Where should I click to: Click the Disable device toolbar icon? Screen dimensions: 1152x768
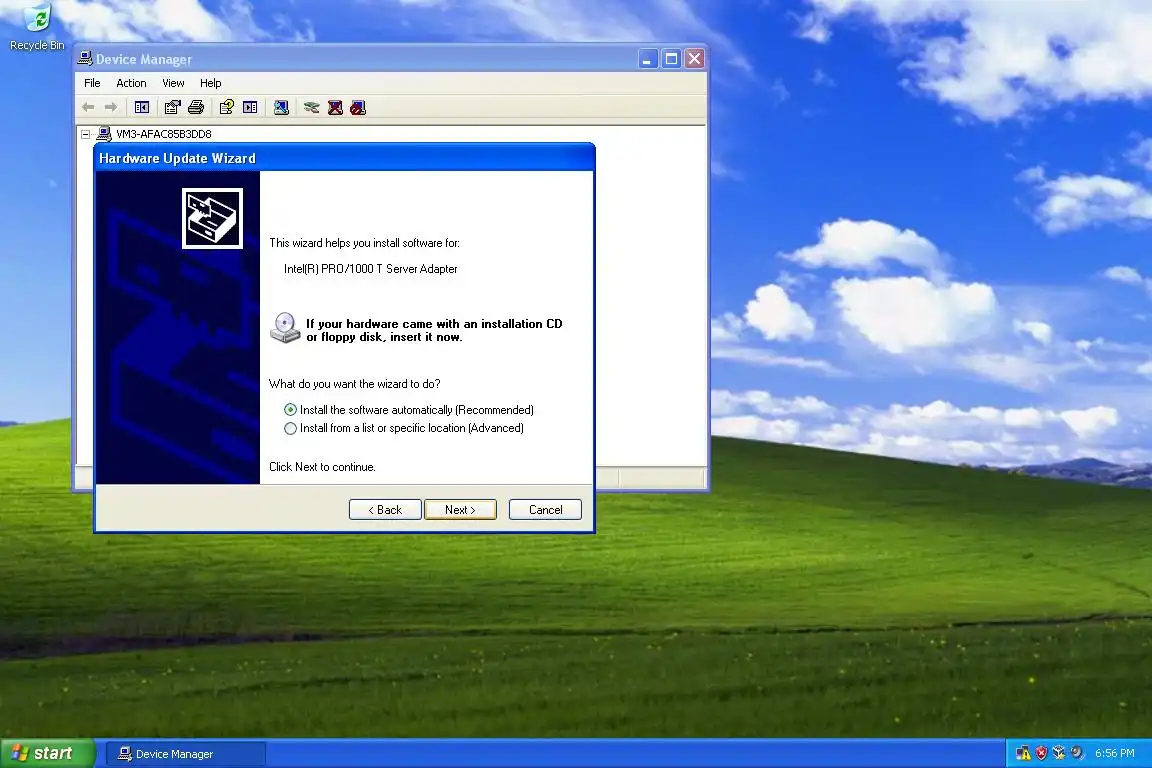coord(358,107)
